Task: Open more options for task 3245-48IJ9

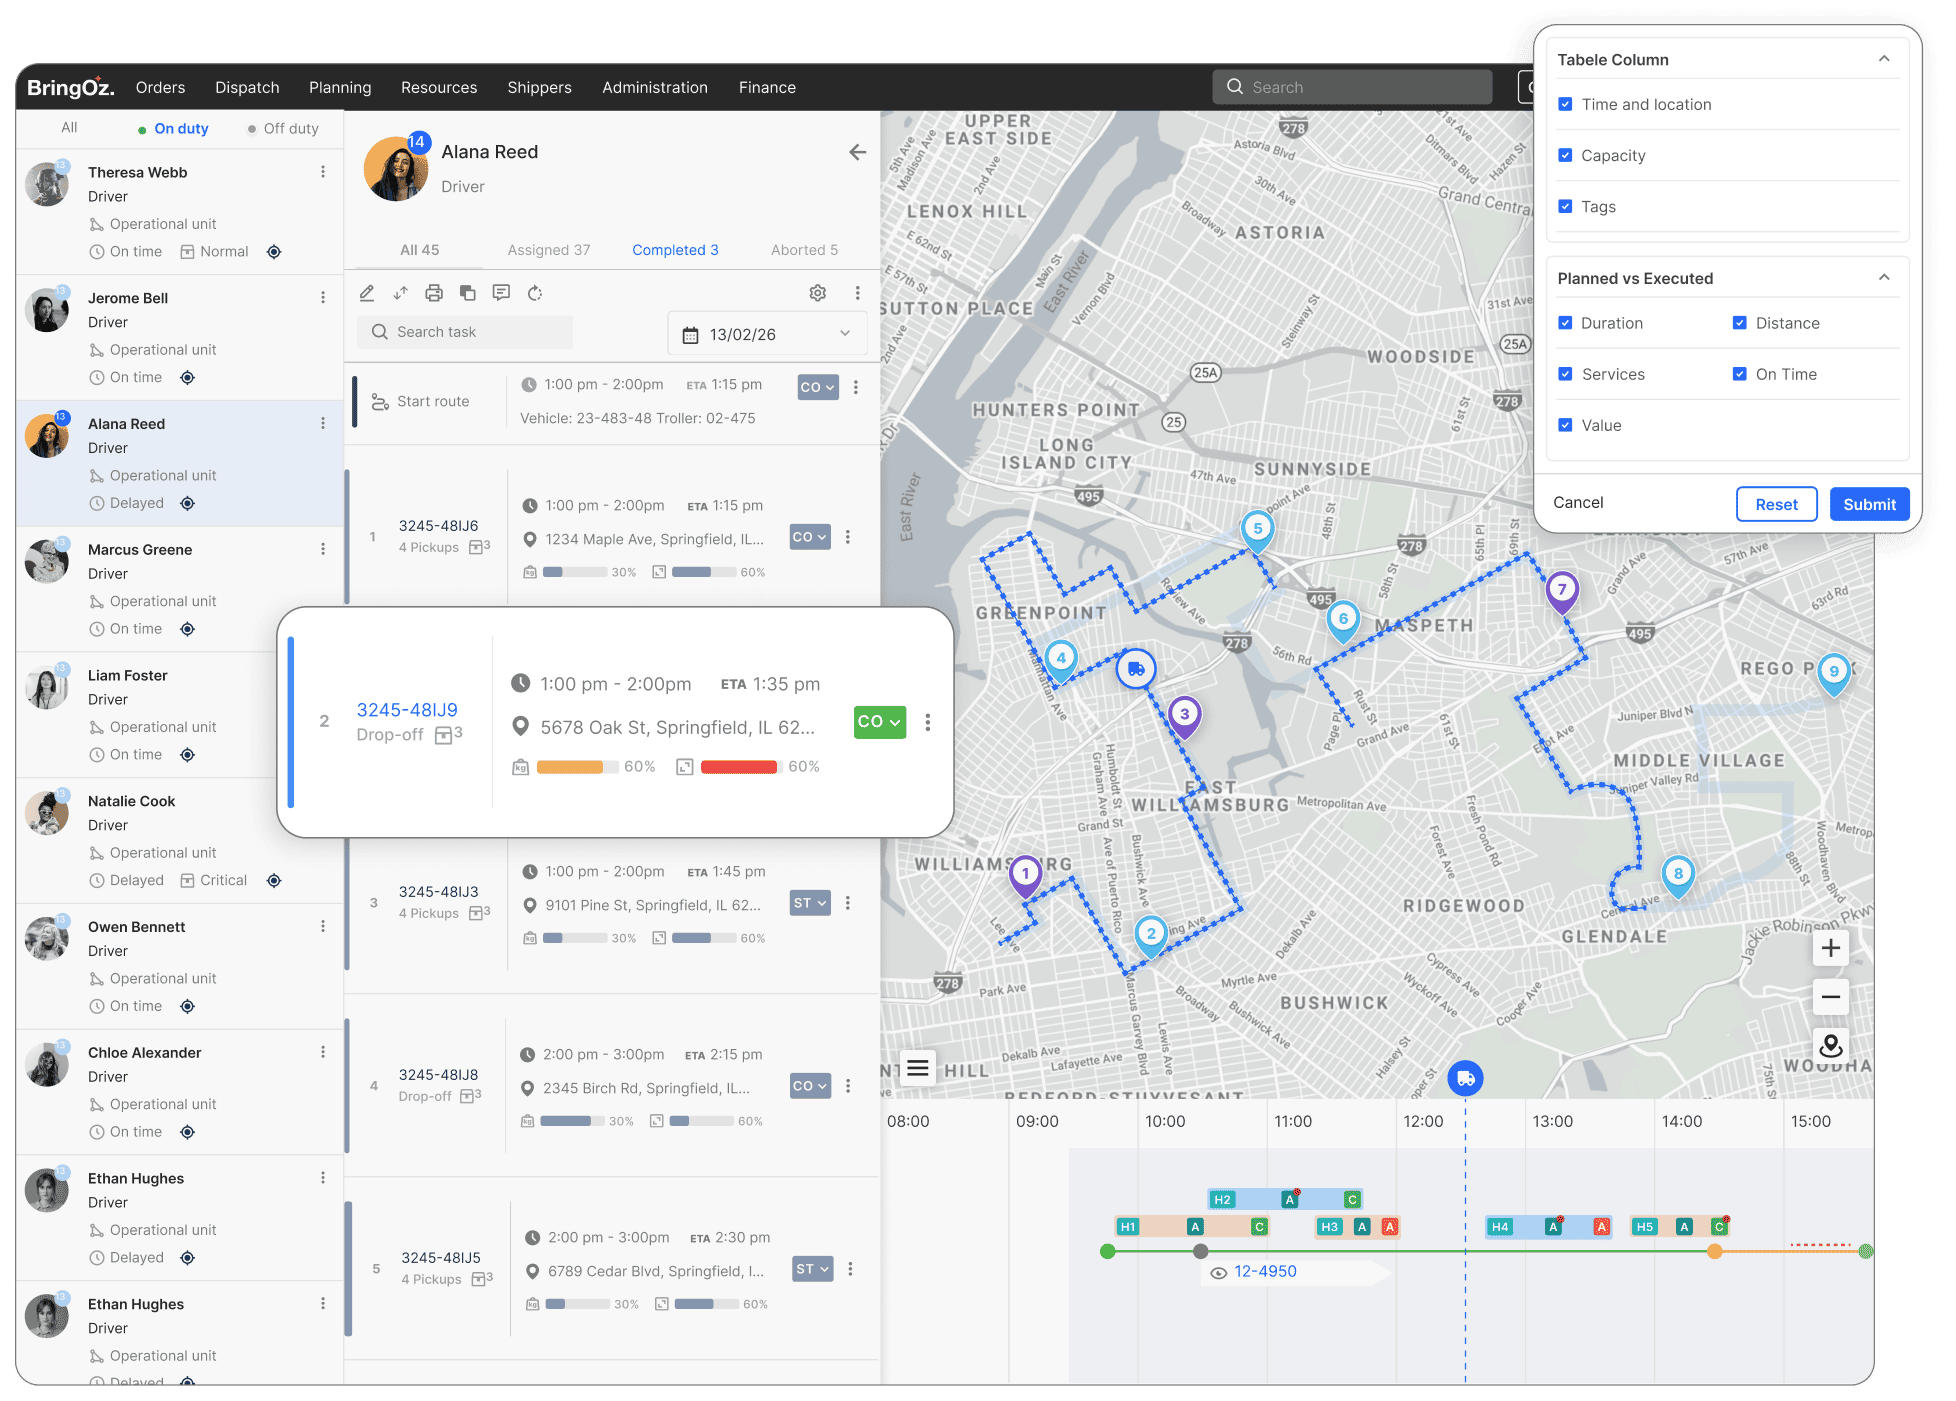Action: 928,722
